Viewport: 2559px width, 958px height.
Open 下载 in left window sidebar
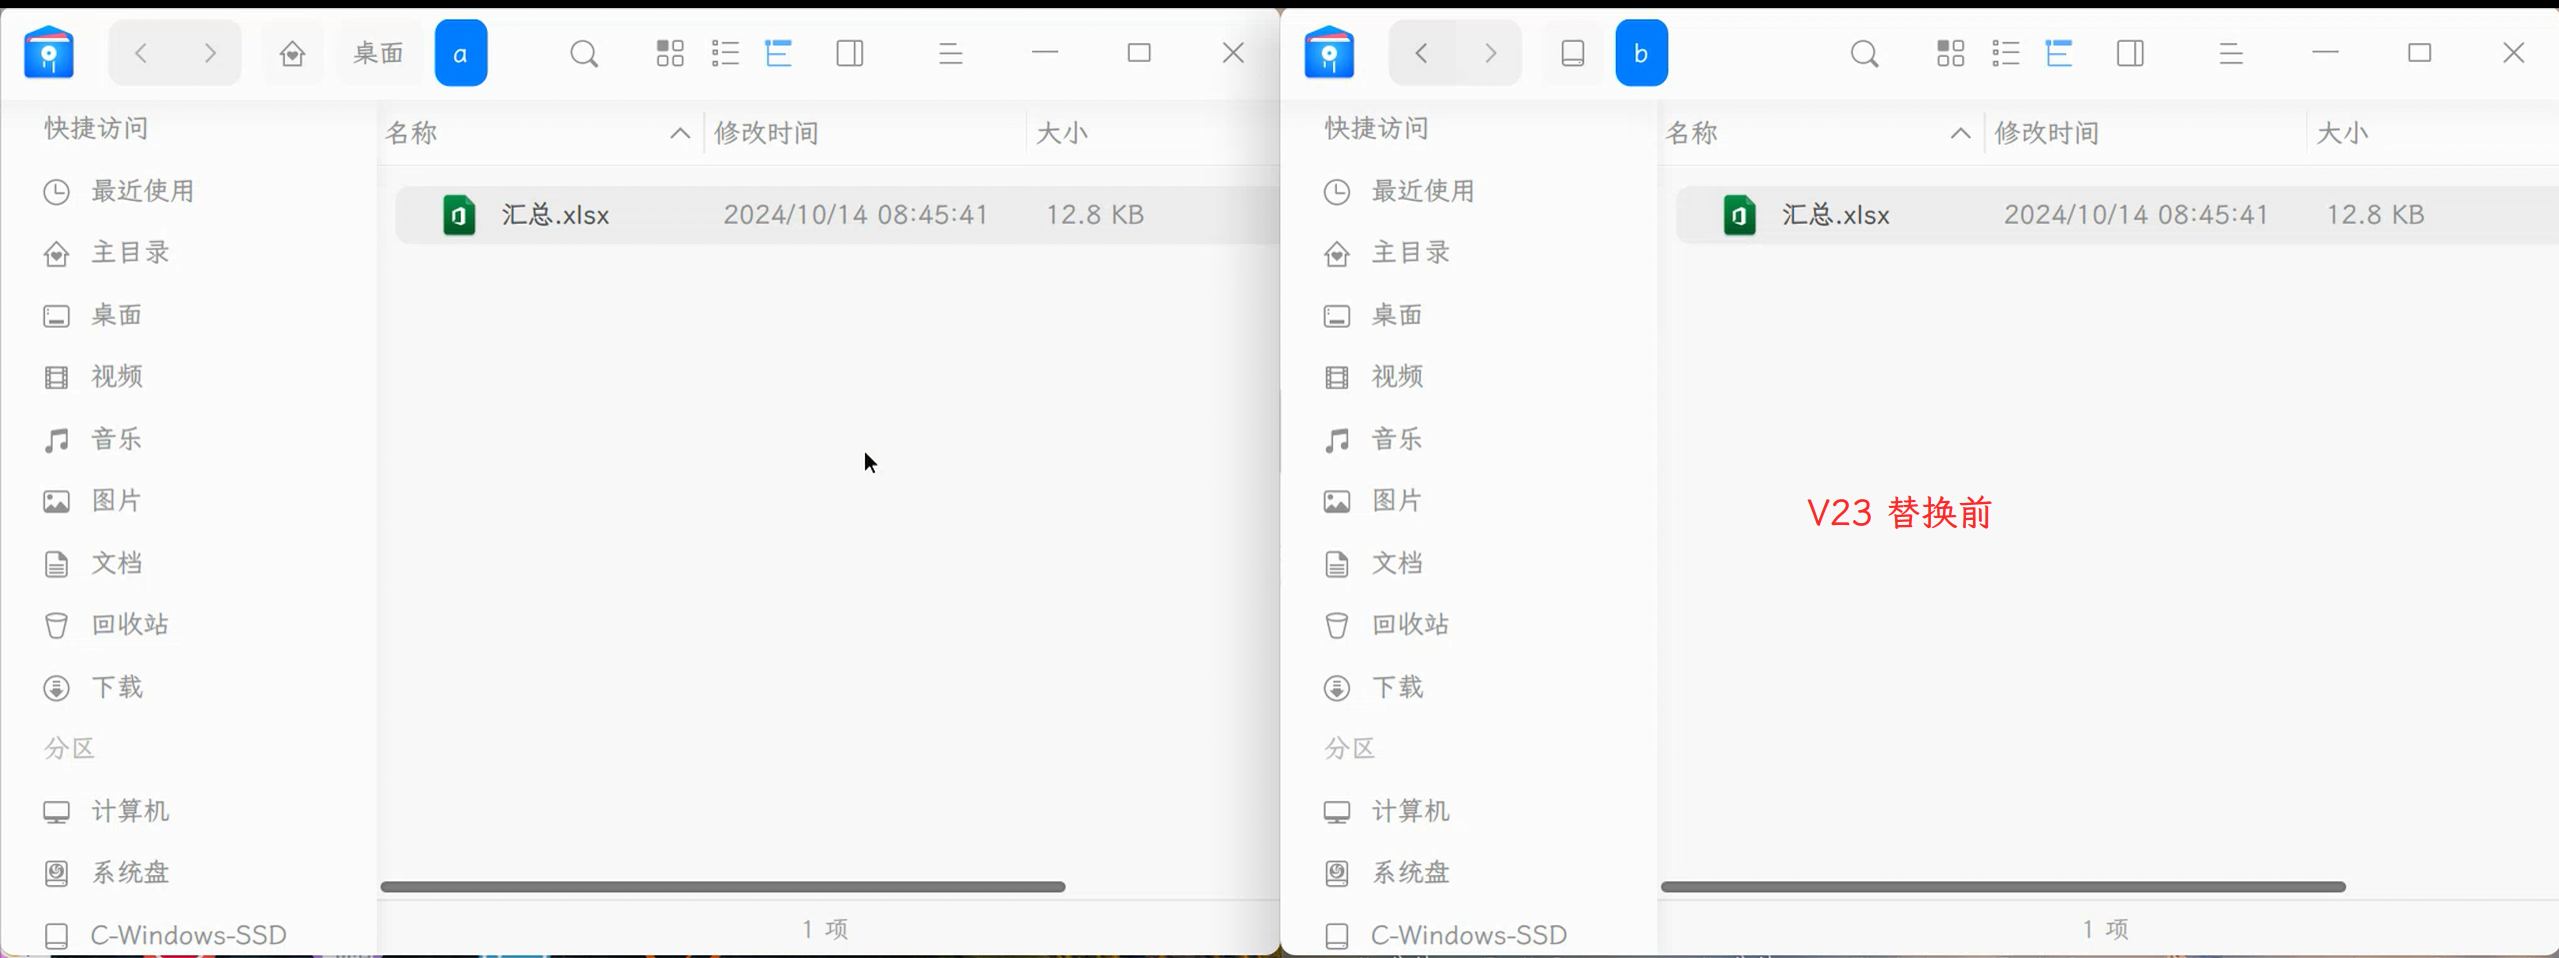pyautogui.click(x=117, y=687)
